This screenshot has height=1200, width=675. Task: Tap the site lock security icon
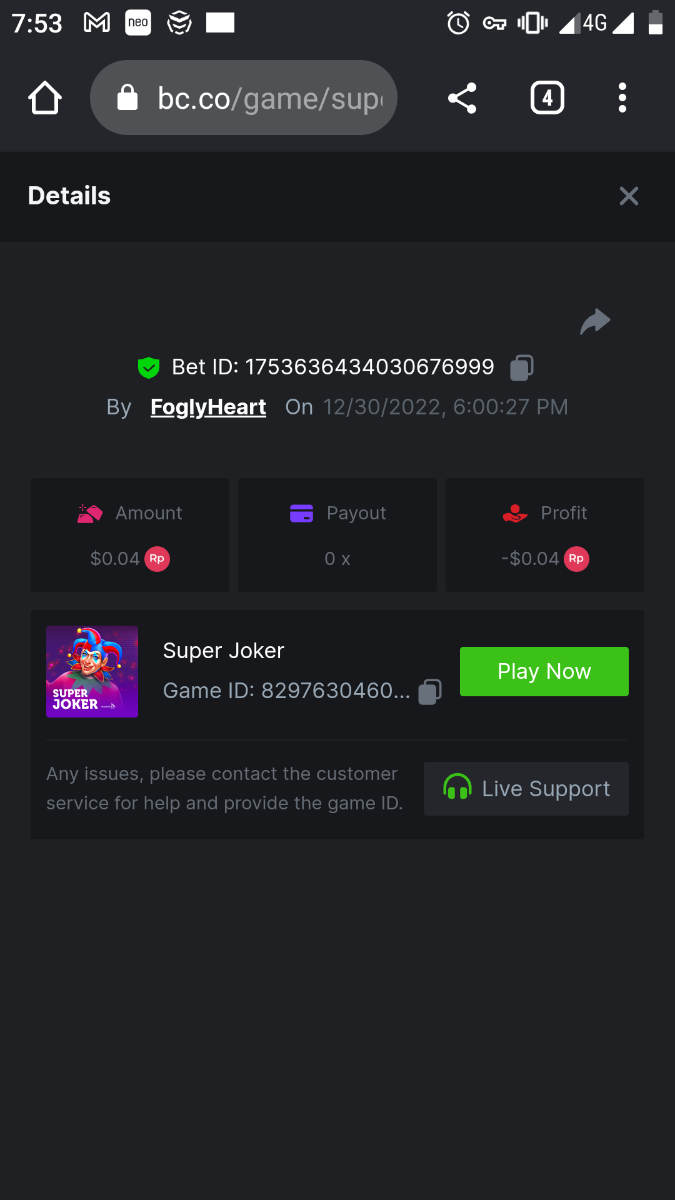(127, 98)
